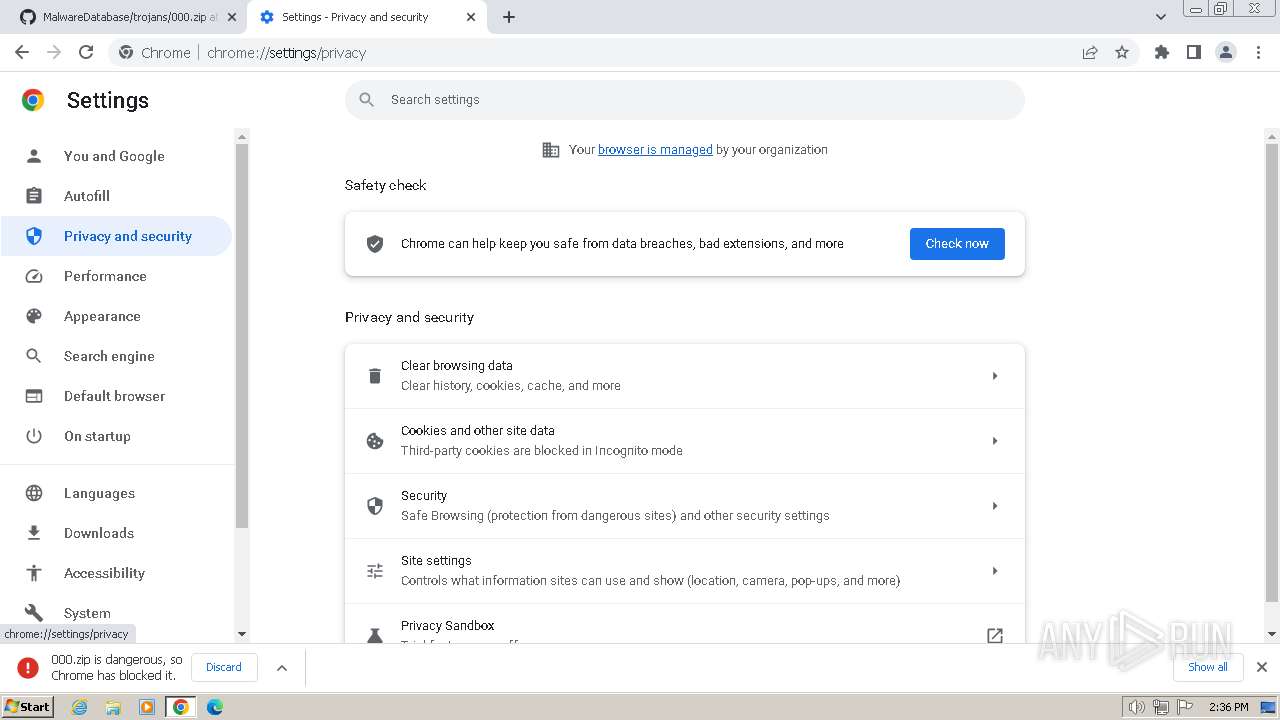Screen dimensions: 1280x720
Task: Open Cookies and other site data
Action: [685, 441]
